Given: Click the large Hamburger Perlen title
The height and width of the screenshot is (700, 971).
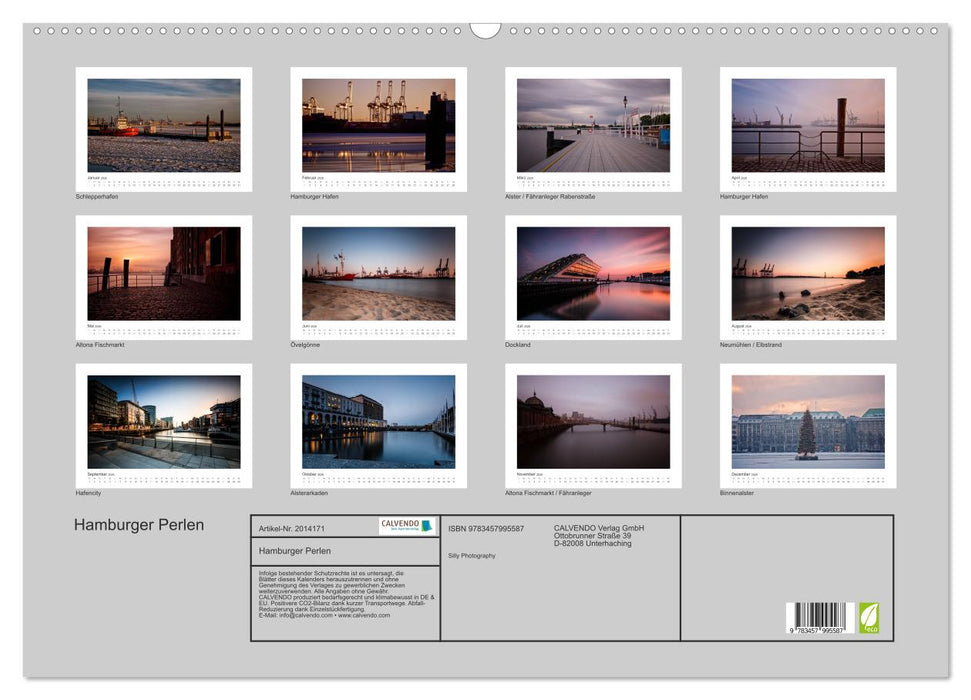Looking at the screenshot, I should point(139,525).
